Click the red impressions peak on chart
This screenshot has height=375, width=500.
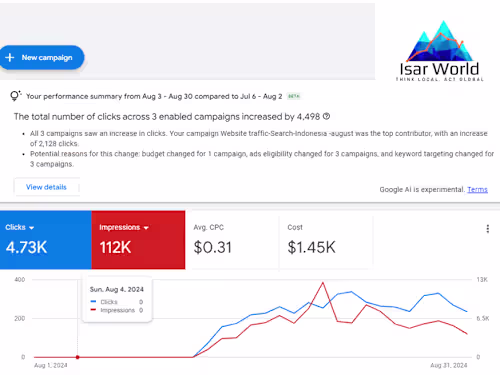322,283
